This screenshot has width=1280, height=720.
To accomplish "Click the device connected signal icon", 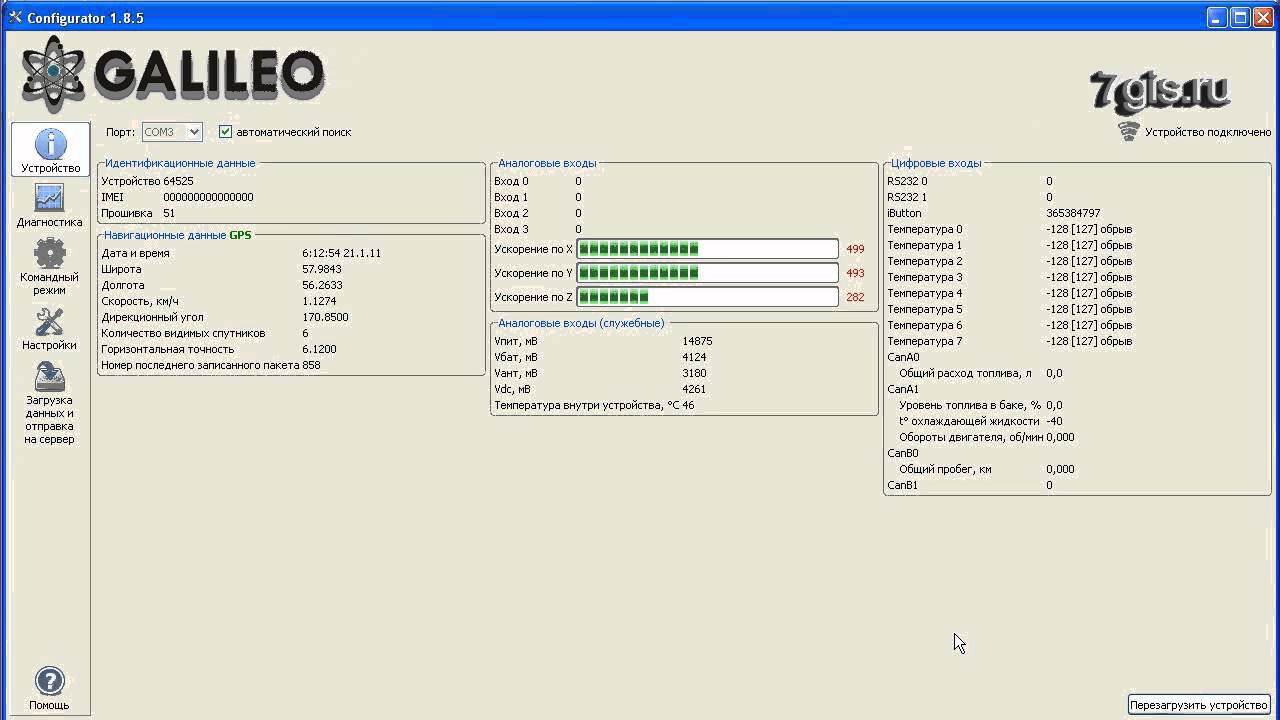I will tap(1128, 131).
